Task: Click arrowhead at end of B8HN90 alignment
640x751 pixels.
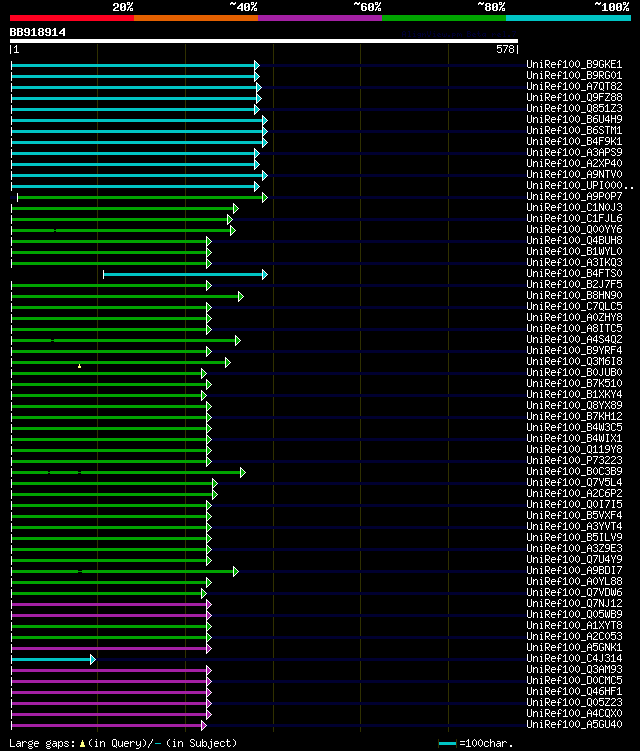Action: (x=241, y=296)
